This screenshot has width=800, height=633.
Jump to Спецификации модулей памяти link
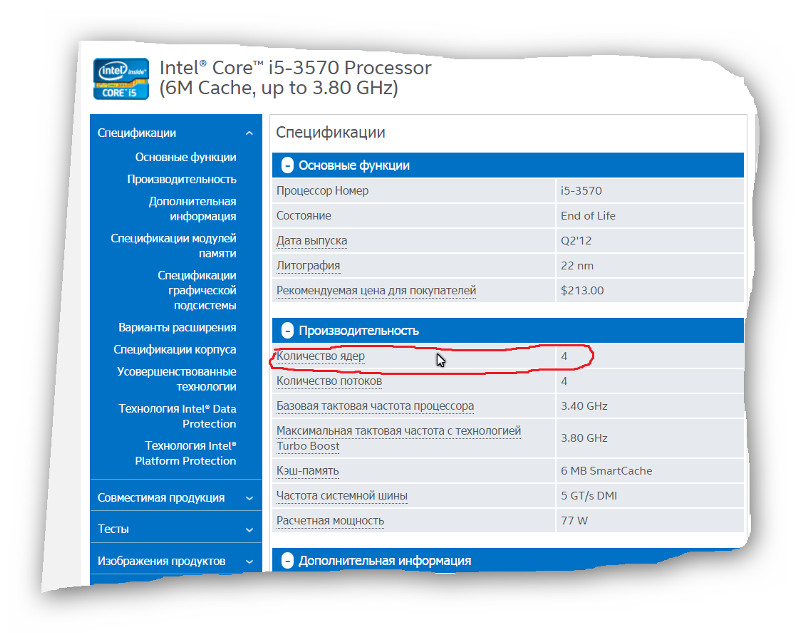pos(173,245)
